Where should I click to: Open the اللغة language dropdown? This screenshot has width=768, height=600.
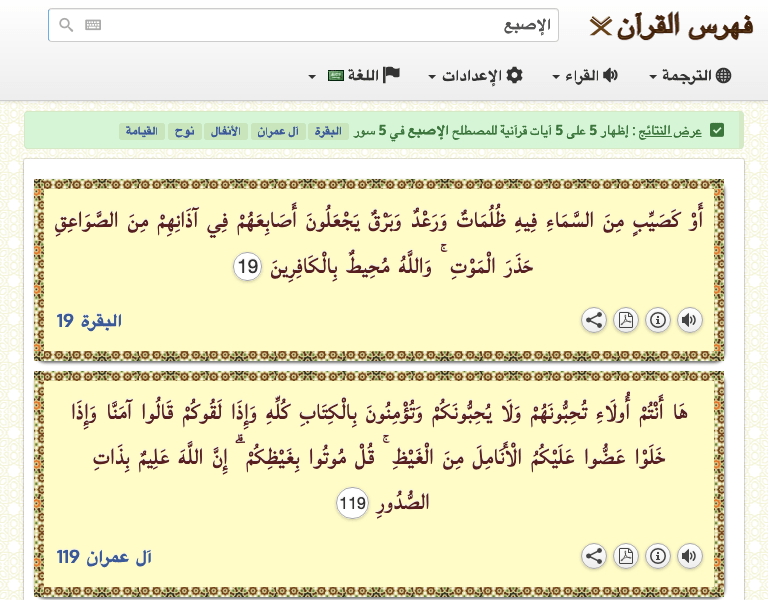click(354, 75)
